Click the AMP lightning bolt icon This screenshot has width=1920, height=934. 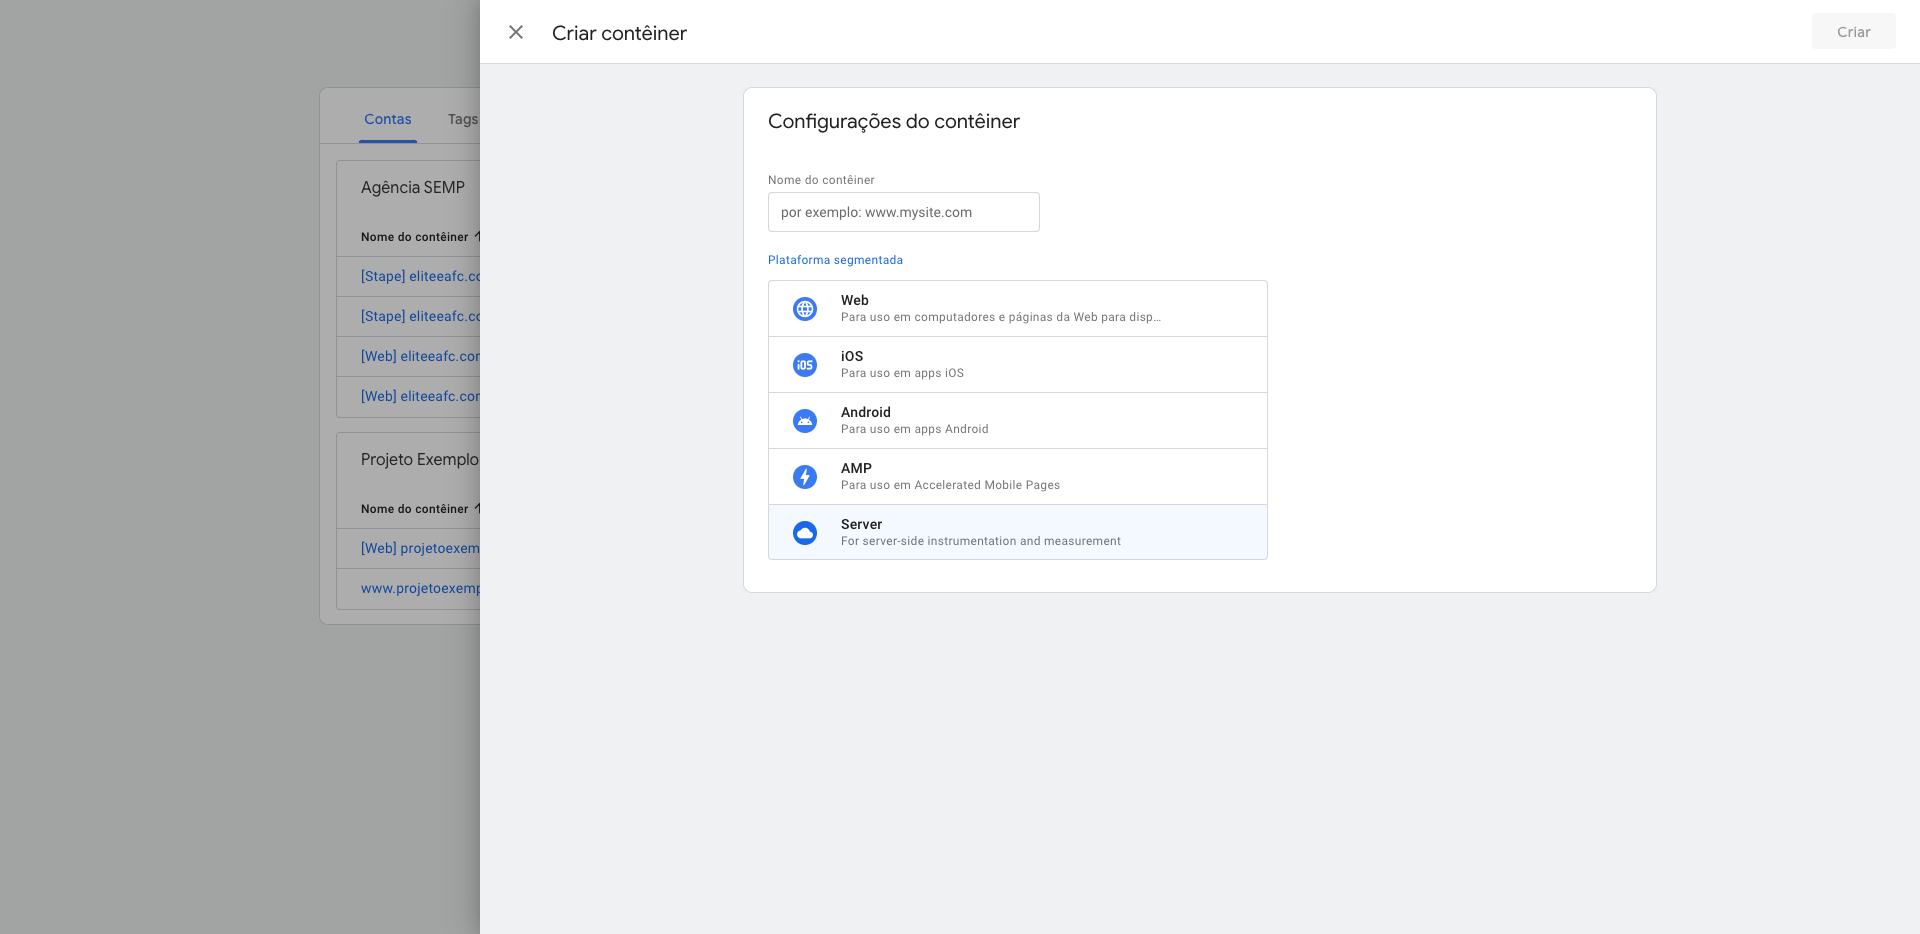[x=805, y=477]
